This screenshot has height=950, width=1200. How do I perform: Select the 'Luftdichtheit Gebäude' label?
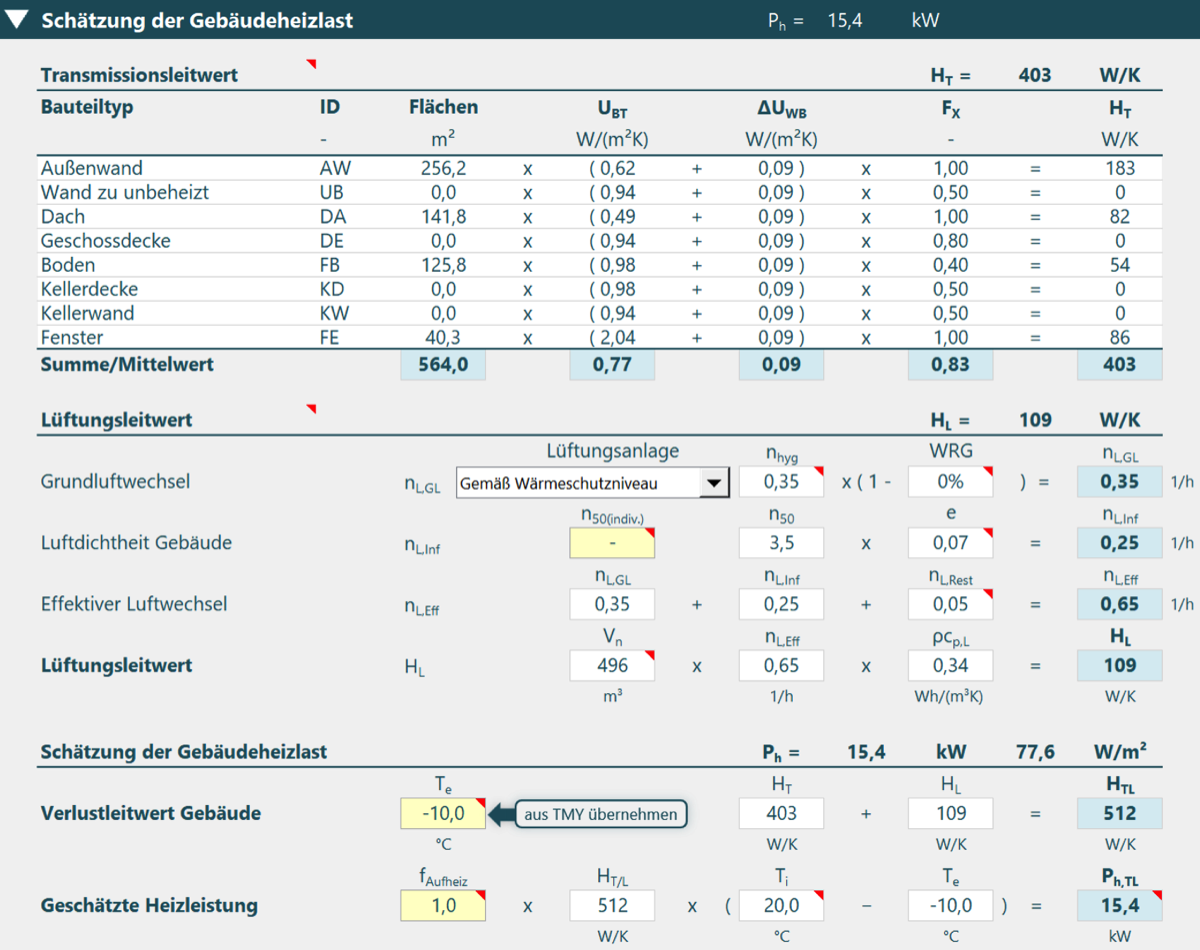(x=136, y=543)
